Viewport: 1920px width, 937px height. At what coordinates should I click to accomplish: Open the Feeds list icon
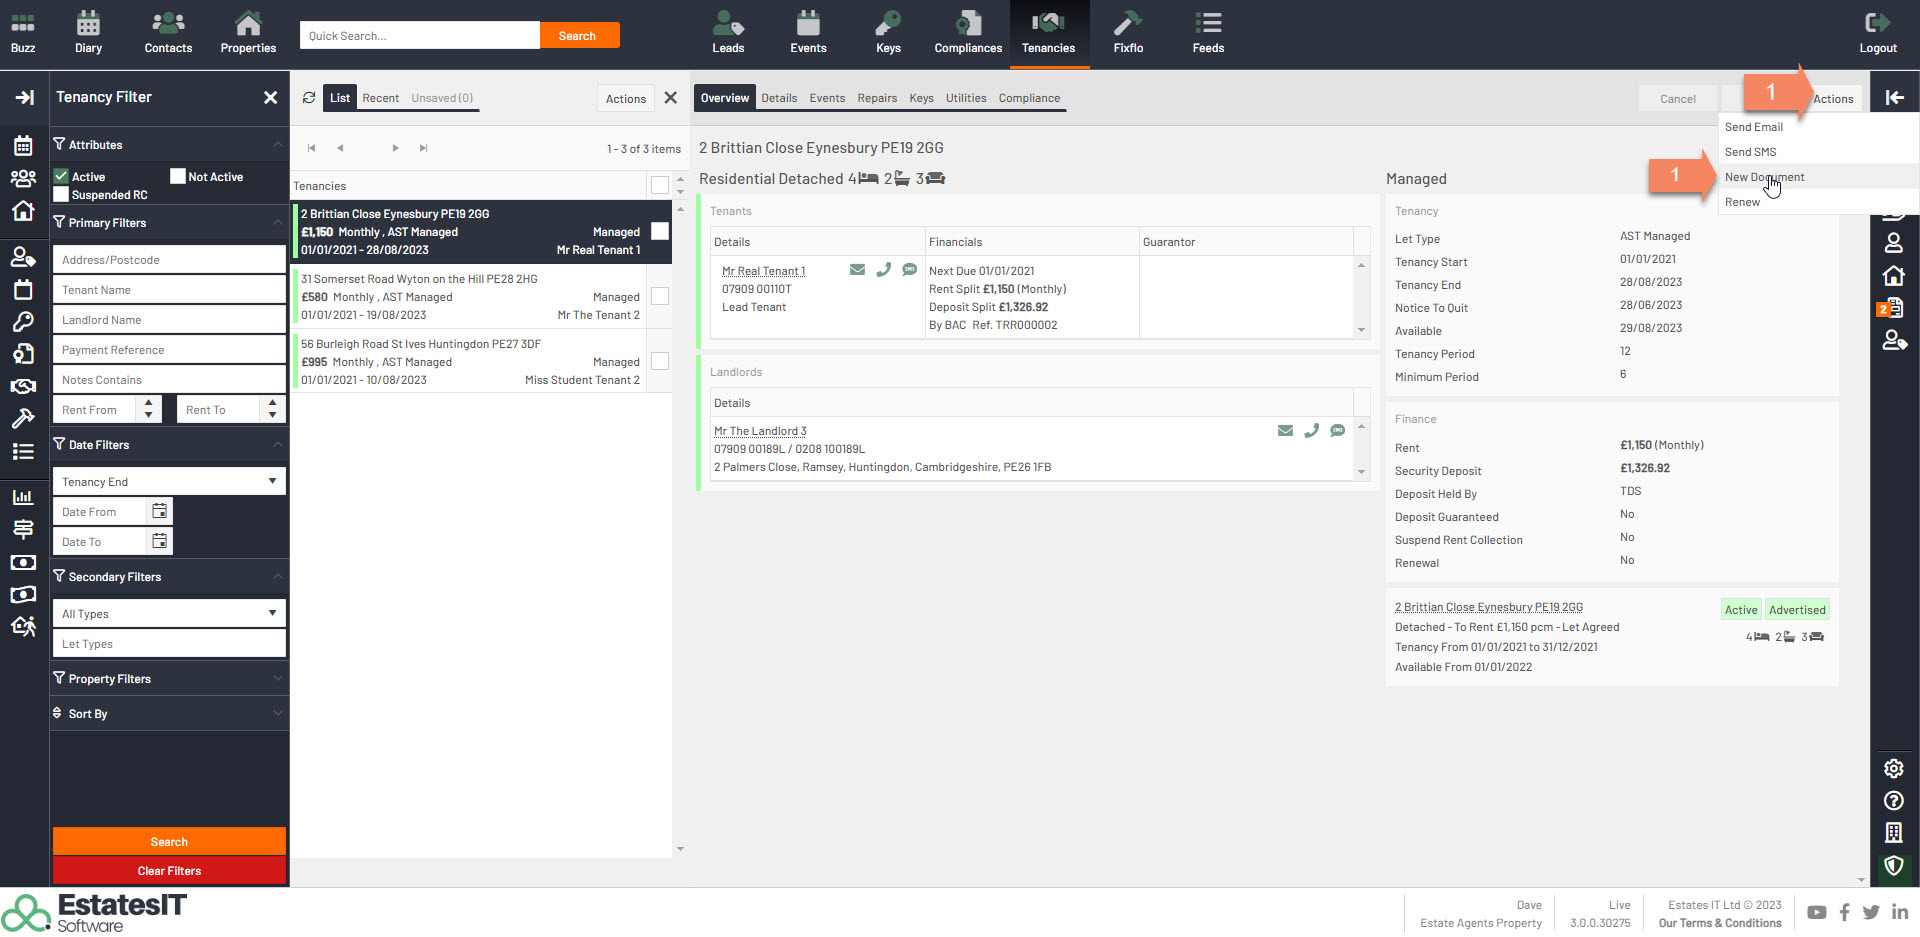click(x=1208, y=33)
